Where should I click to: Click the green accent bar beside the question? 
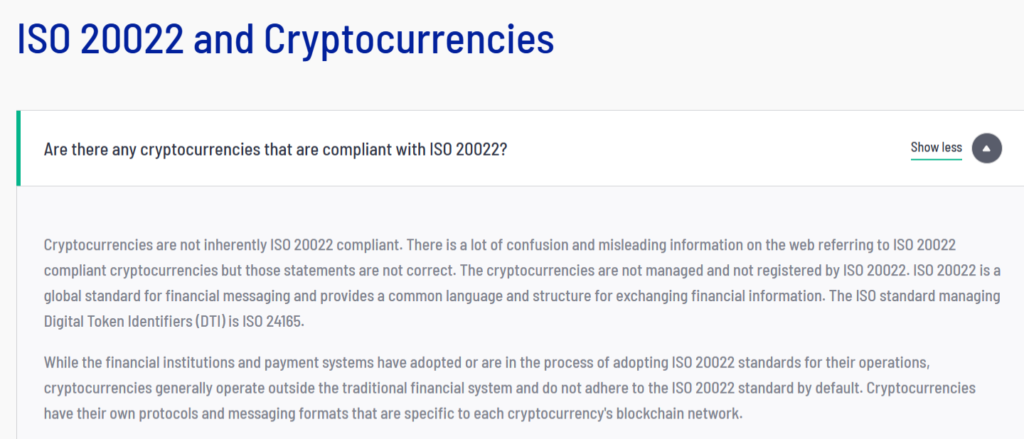pyautogui.click(x=18, y=148)
